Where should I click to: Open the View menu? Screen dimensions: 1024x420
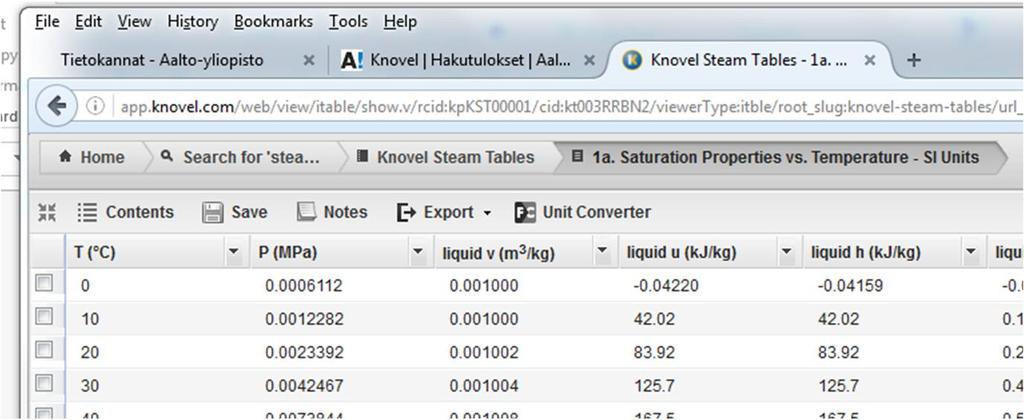tap(135, 22)
